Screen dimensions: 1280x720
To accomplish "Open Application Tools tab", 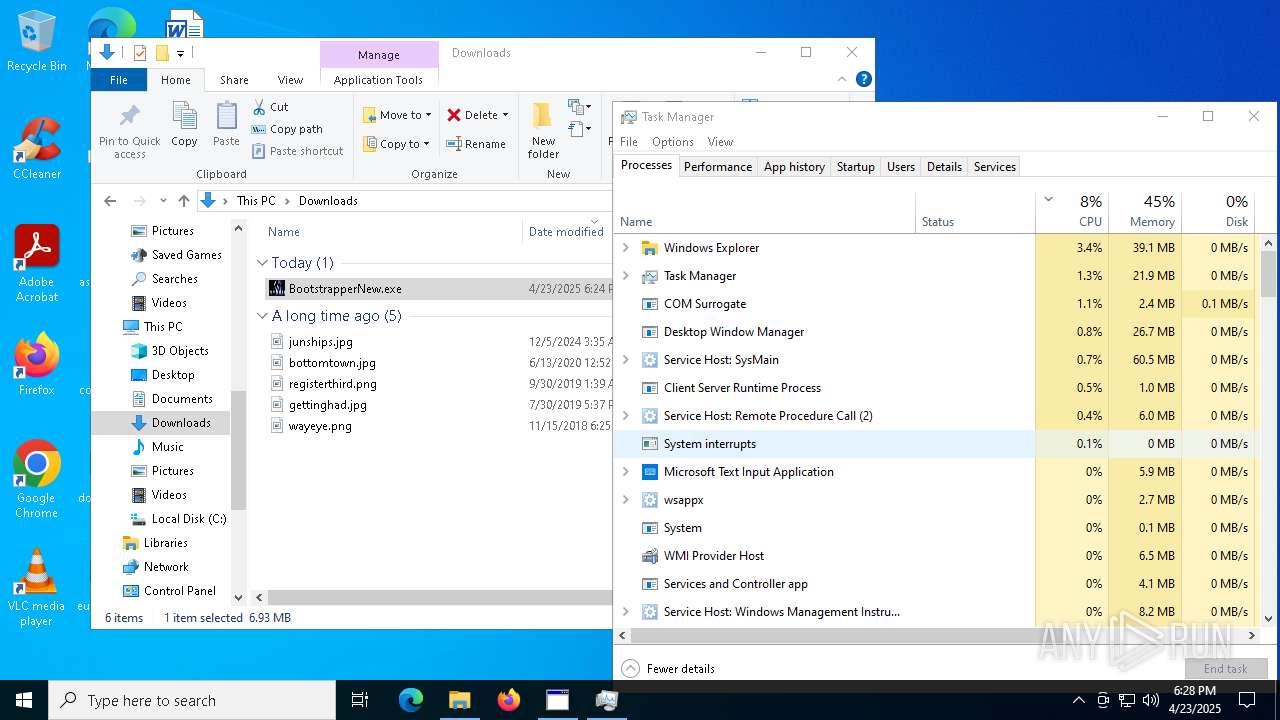I will (378, 80).
